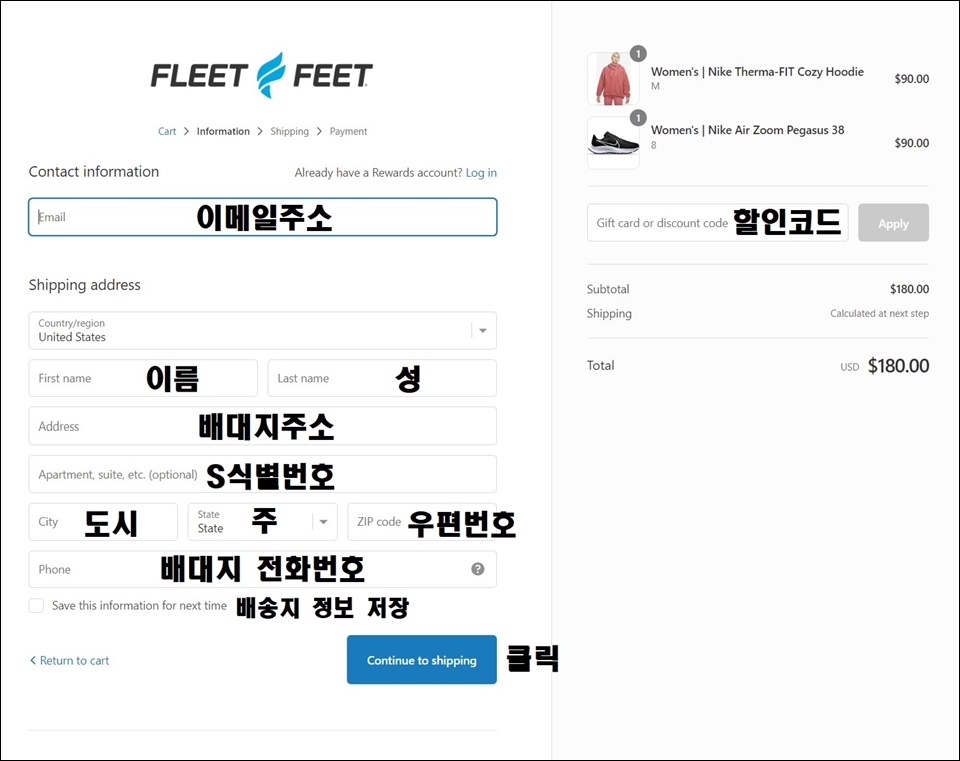
Task: Focus the Email input field
Action: pos(263,217)
